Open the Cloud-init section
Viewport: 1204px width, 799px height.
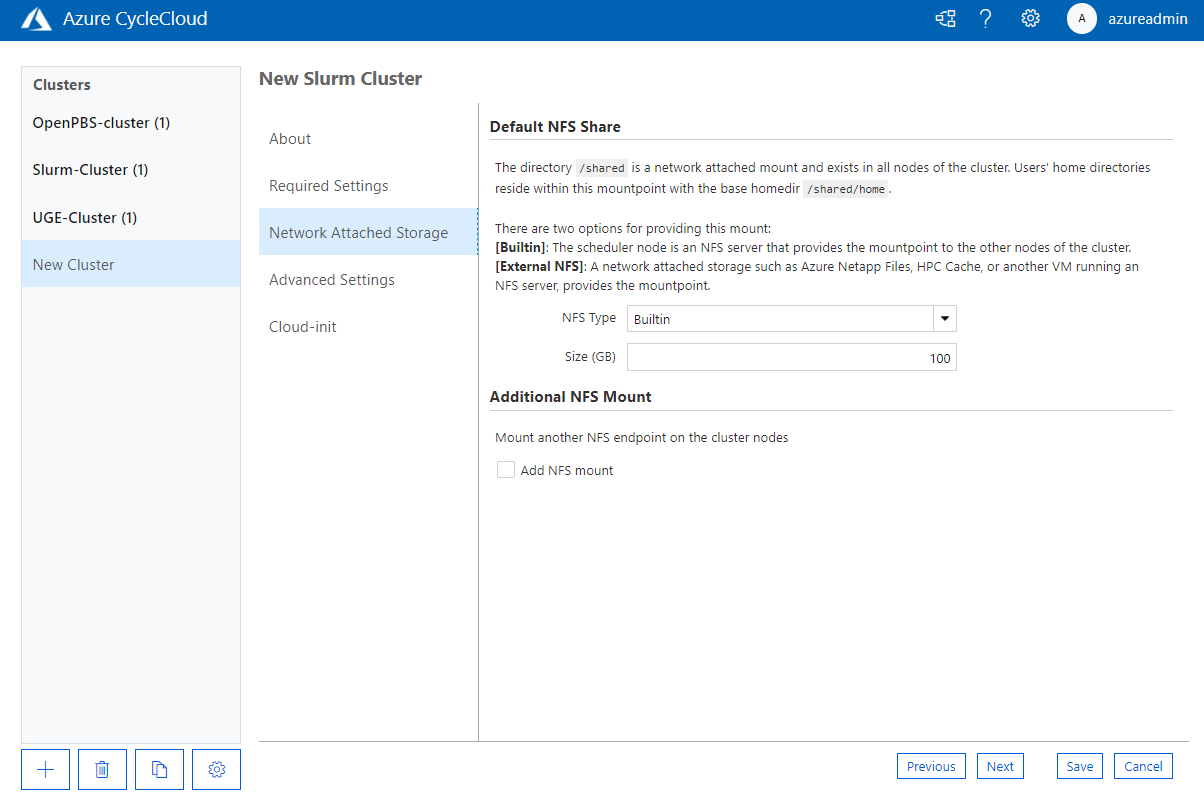coord(302,326)
